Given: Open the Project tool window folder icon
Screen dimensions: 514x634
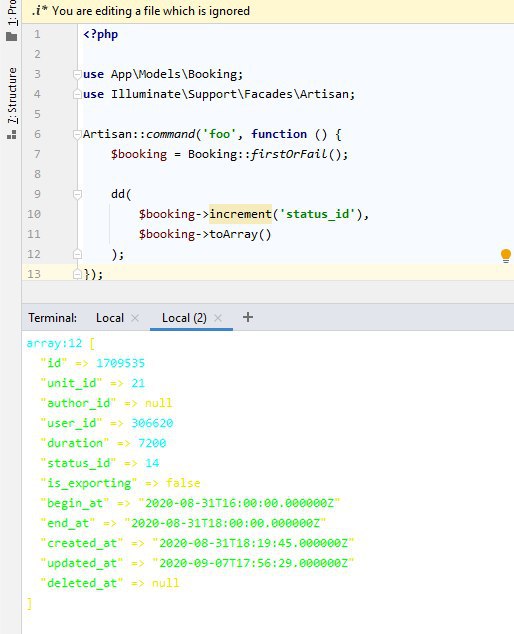Looking at the screenshot, I should (x=12, y=37).
